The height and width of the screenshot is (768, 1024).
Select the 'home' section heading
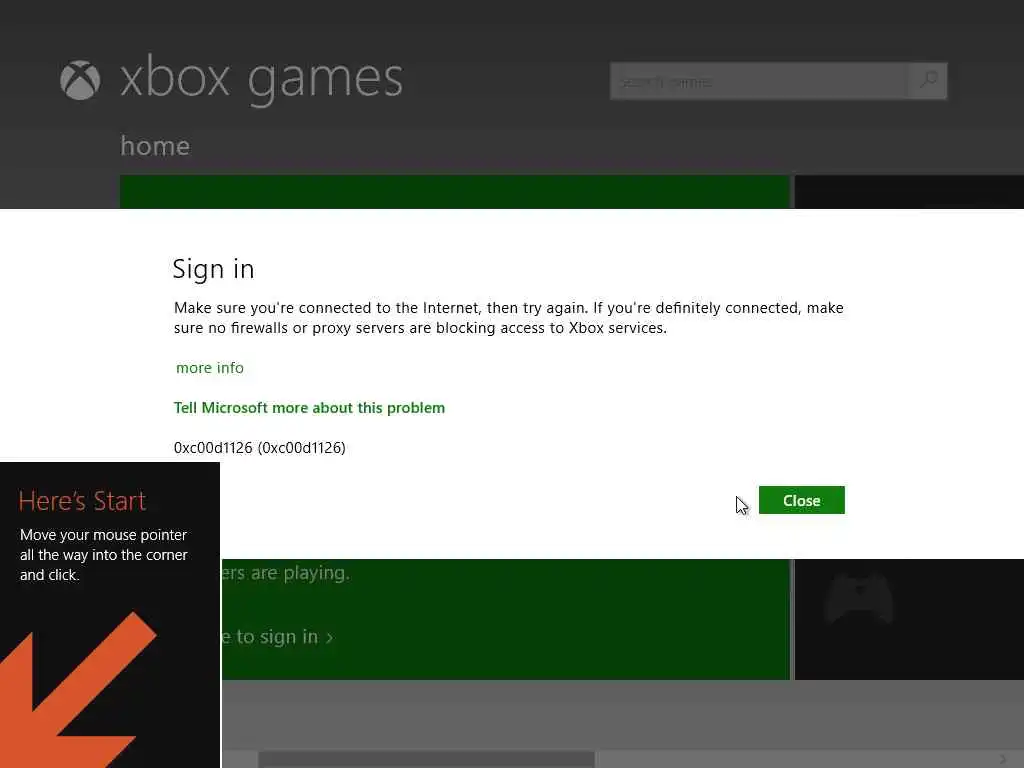click(155, 146)
